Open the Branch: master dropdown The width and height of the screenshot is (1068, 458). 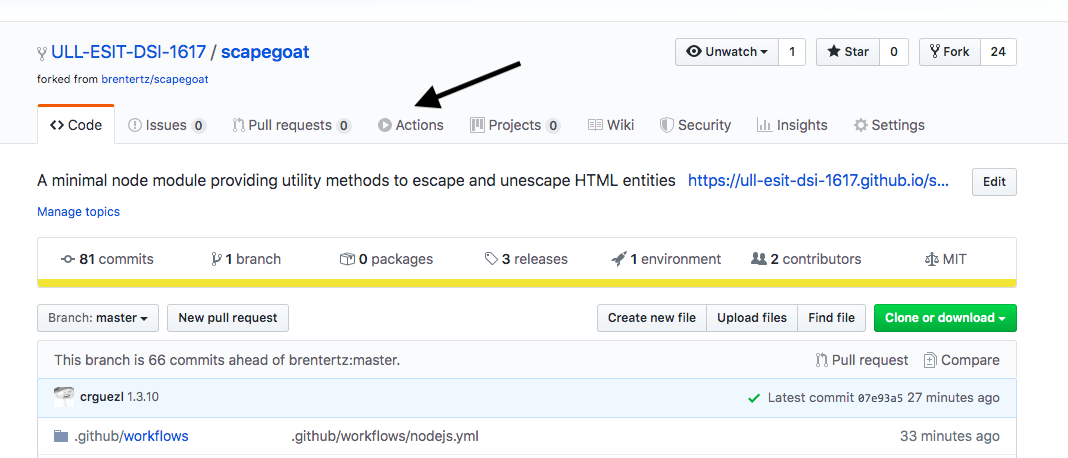(x=98, y=318)
